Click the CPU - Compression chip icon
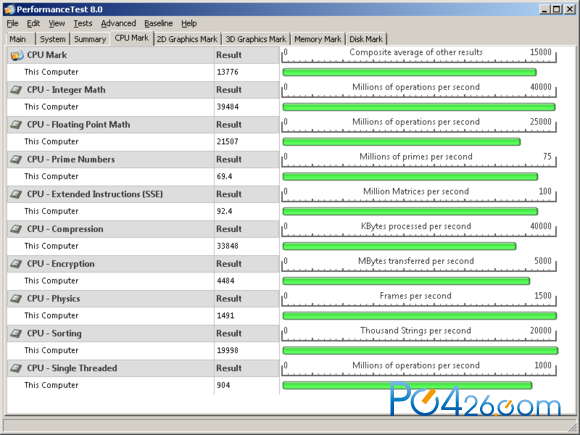Viewport: 580px width, 435px height. 16,229
